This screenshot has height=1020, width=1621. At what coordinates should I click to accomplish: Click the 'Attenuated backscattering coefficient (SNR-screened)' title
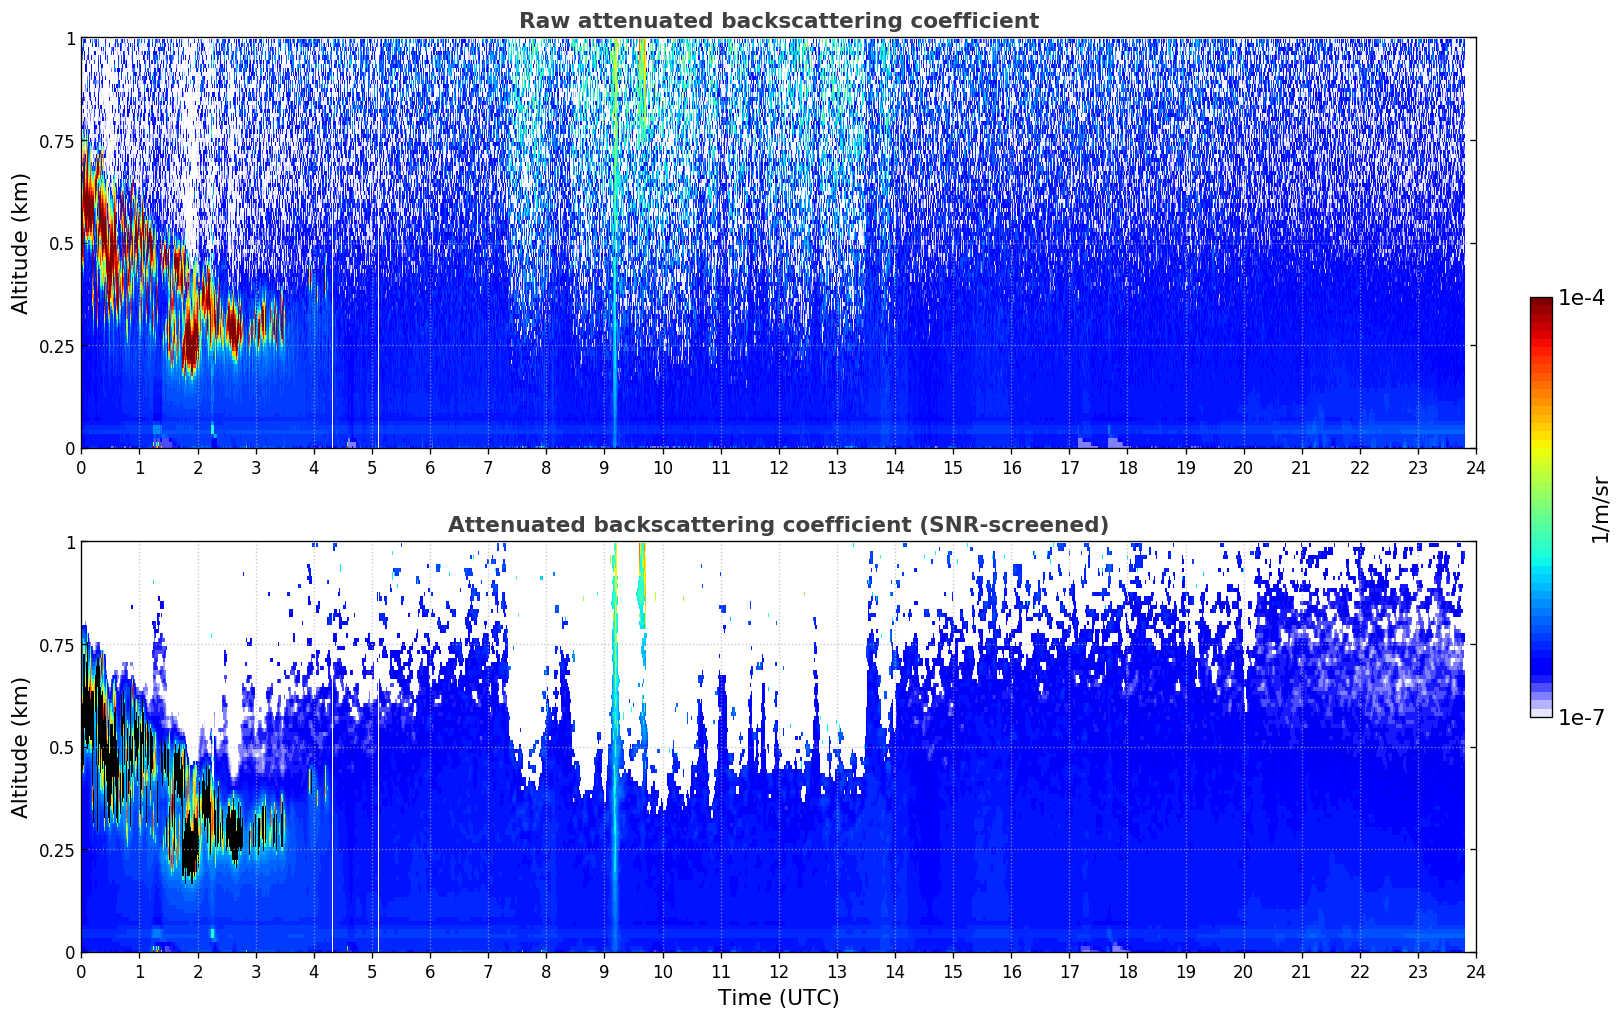tap(778, 525)
